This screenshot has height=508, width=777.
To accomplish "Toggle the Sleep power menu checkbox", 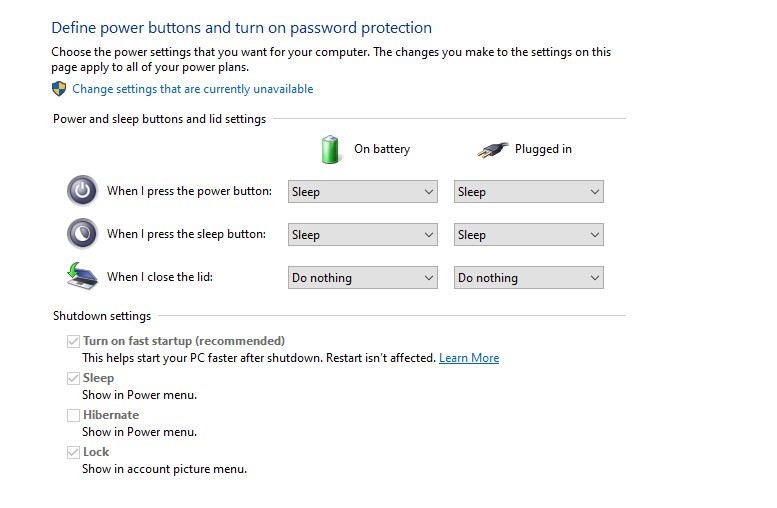I will click(73, 378).
